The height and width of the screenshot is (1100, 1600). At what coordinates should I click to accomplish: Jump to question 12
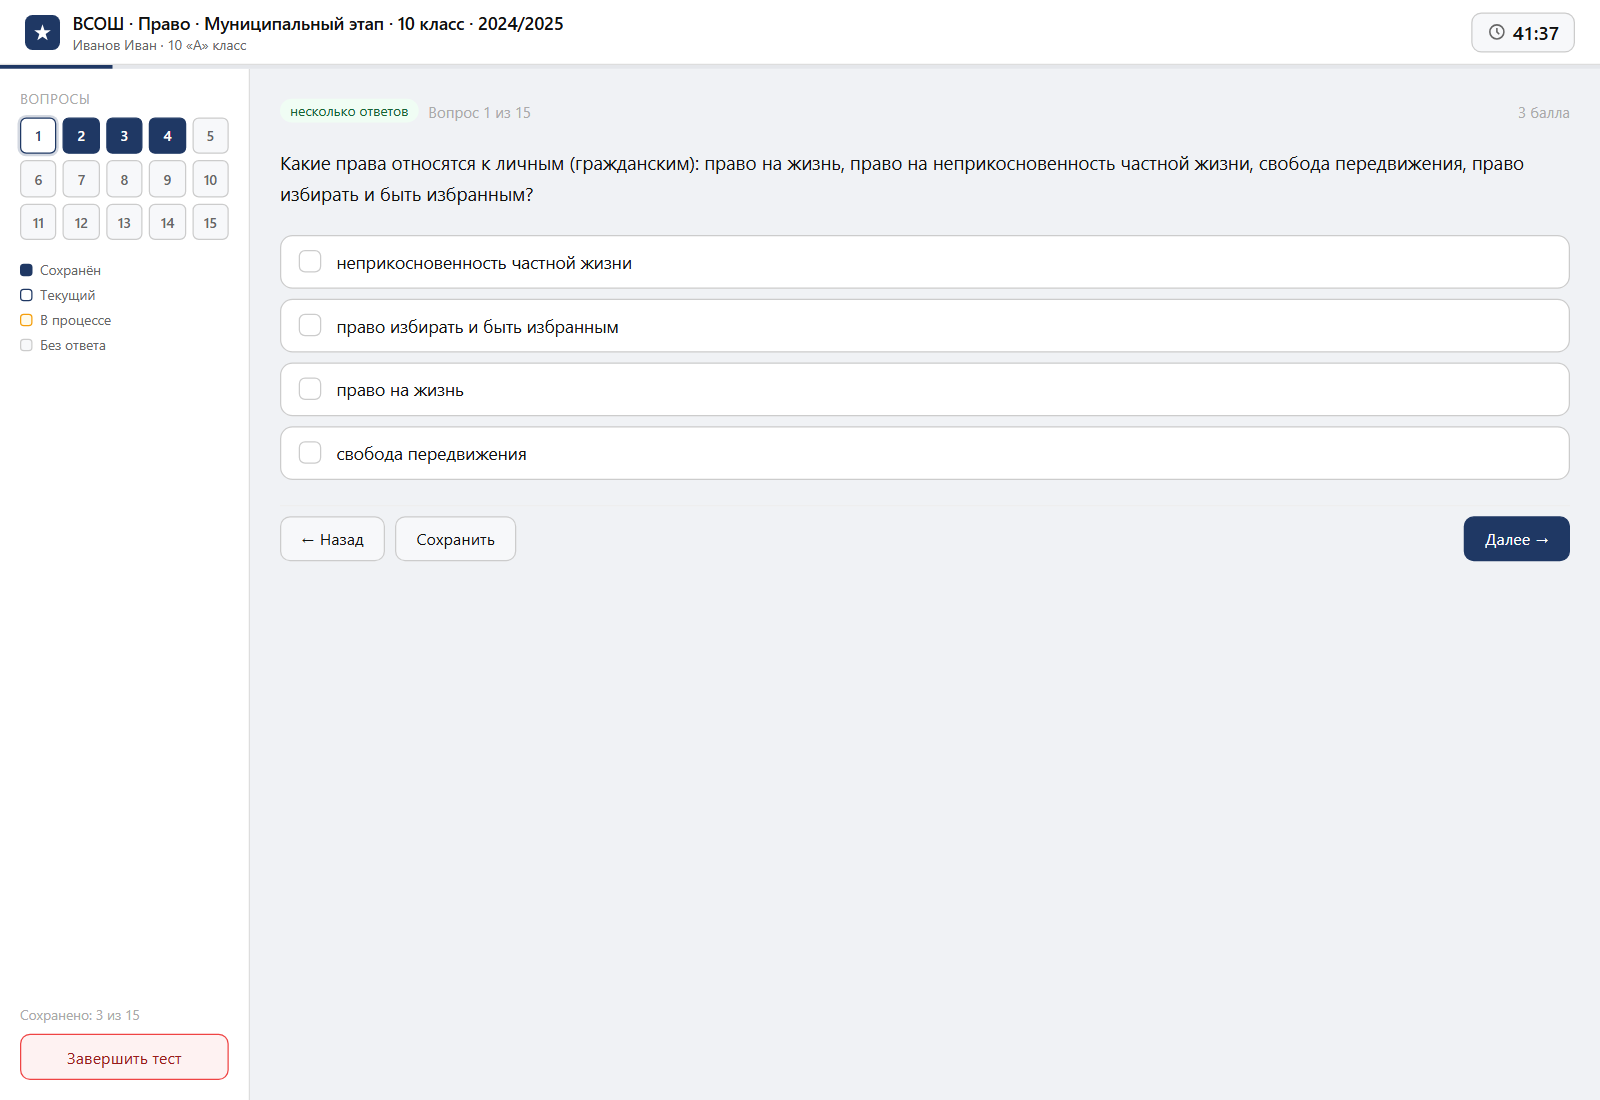click(81, 223)
